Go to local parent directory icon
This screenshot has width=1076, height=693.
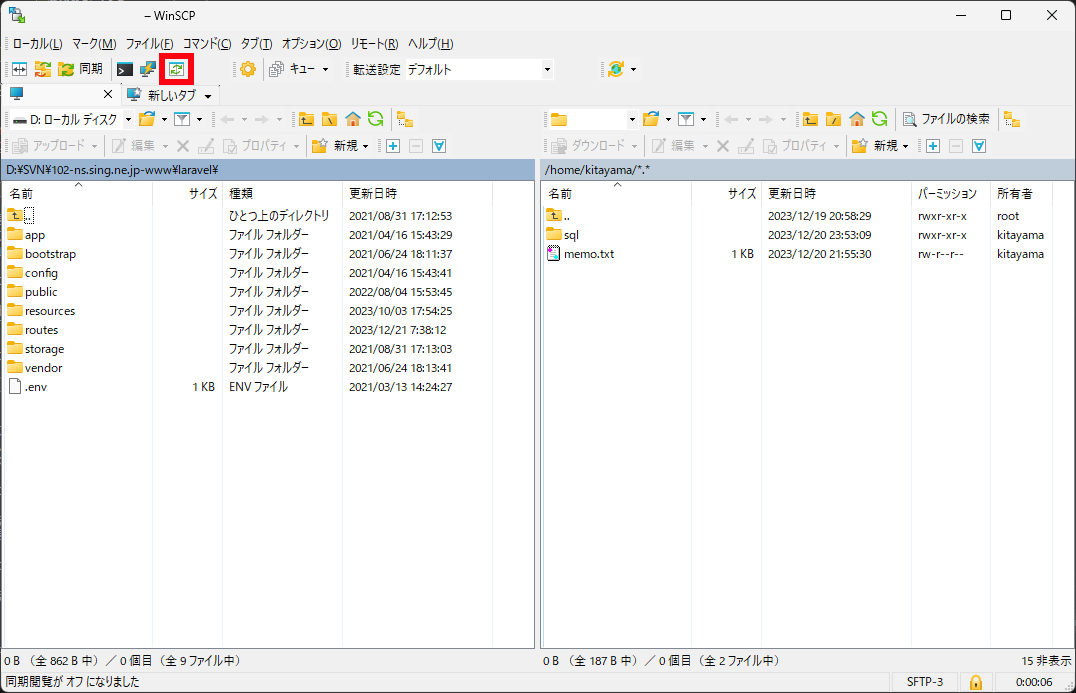pyautogui.click(x=306, y=119)
